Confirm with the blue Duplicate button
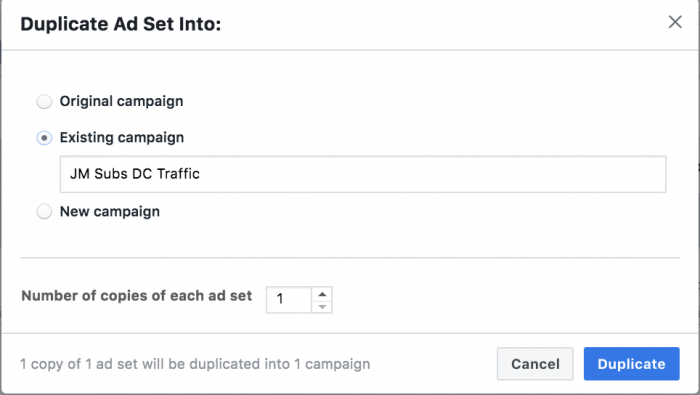This screenshot has width=700, height=395. point(632,364)
